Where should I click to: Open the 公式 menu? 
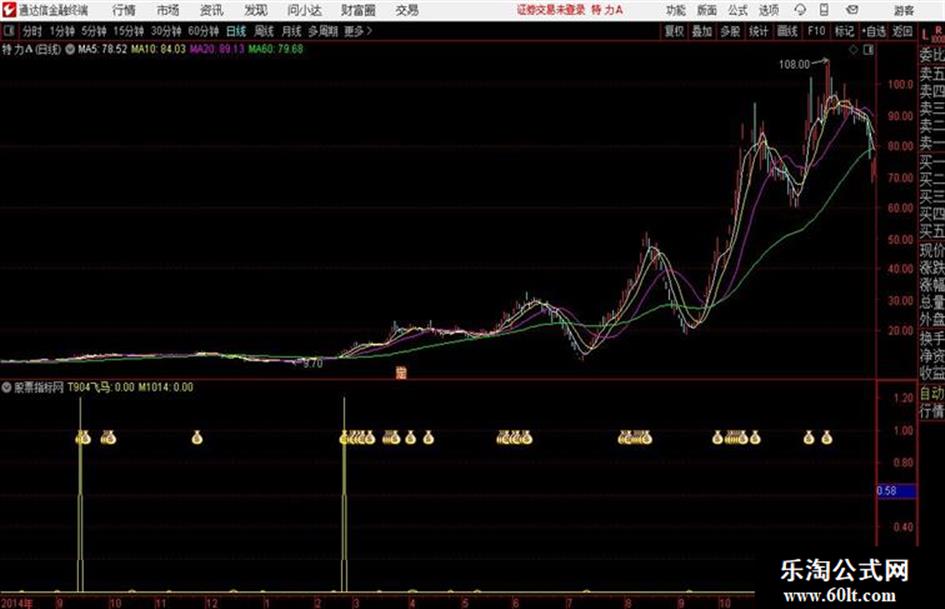pos(738,10)
